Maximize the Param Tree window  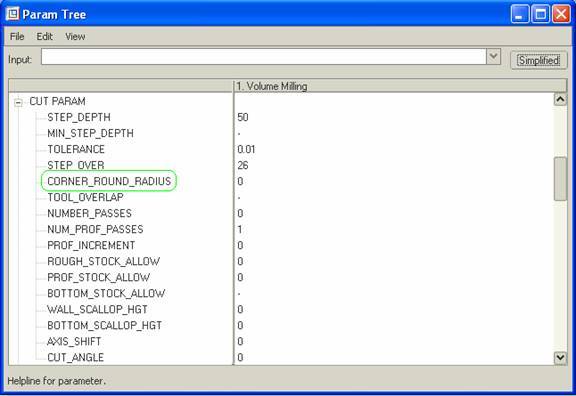click(540, 14)
